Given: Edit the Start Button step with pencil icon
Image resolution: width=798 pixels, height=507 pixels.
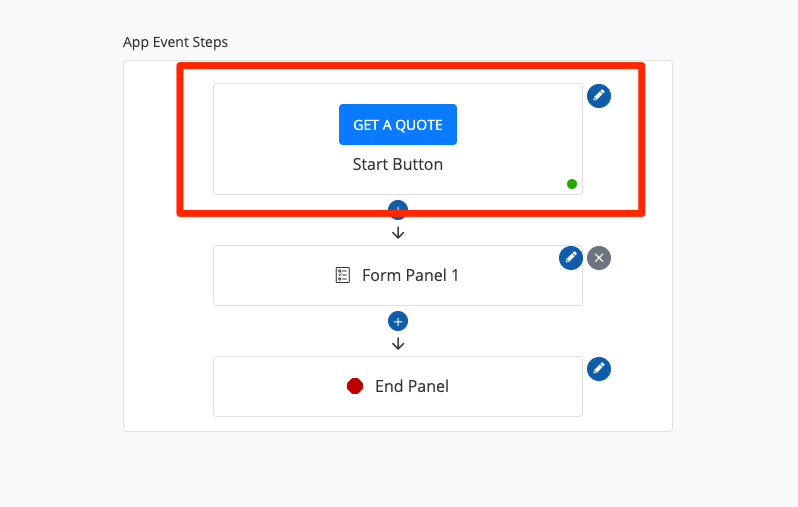Looking at the screenshot, I should (599, 96).
